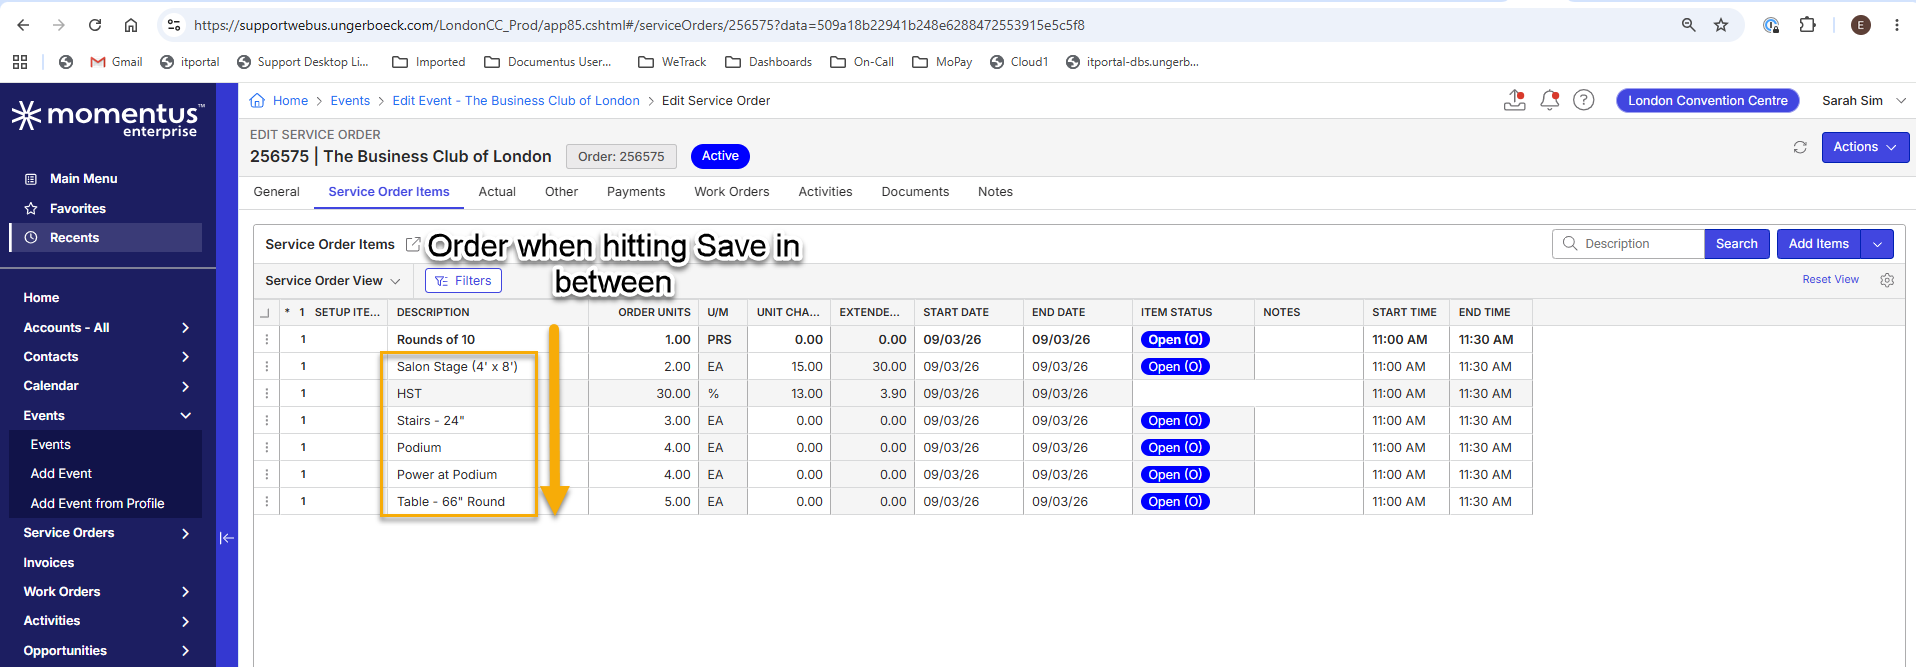Click the browser back arrow

(23, 25)
